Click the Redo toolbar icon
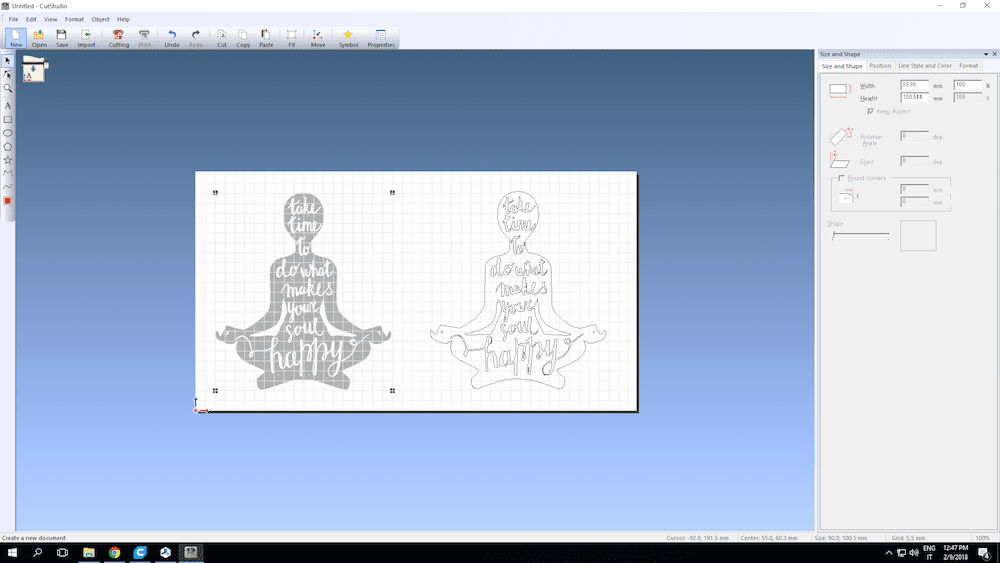The image size is (1000, 563). point(196,38)
